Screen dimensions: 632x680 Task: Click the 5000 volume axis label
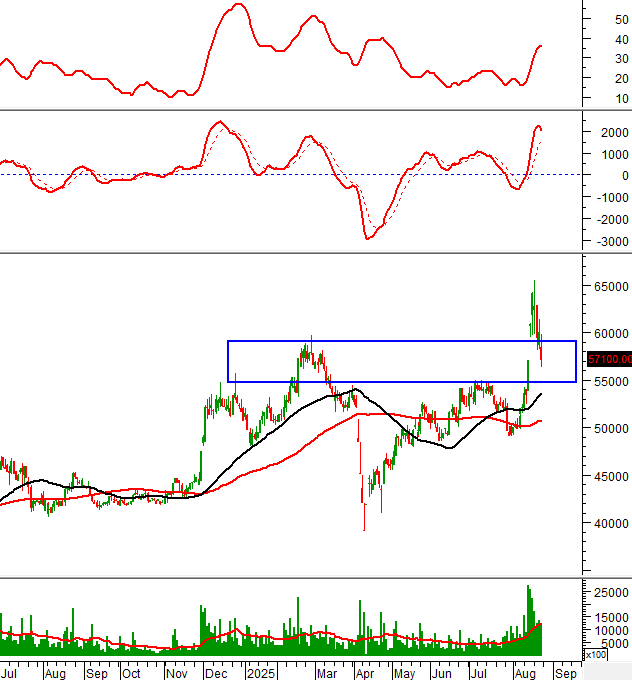point(614,644)
